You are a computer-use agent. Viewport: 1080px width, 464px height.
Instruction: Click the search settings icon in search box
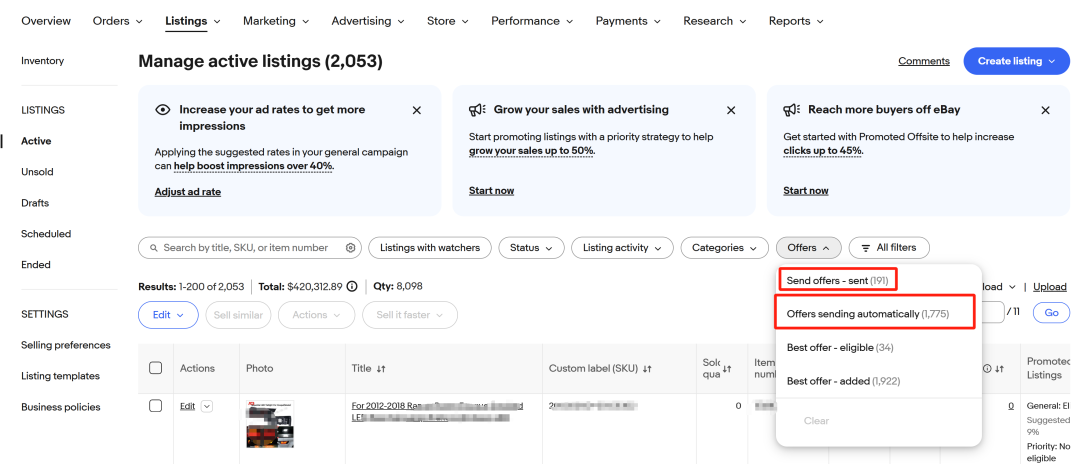[351, 248]
